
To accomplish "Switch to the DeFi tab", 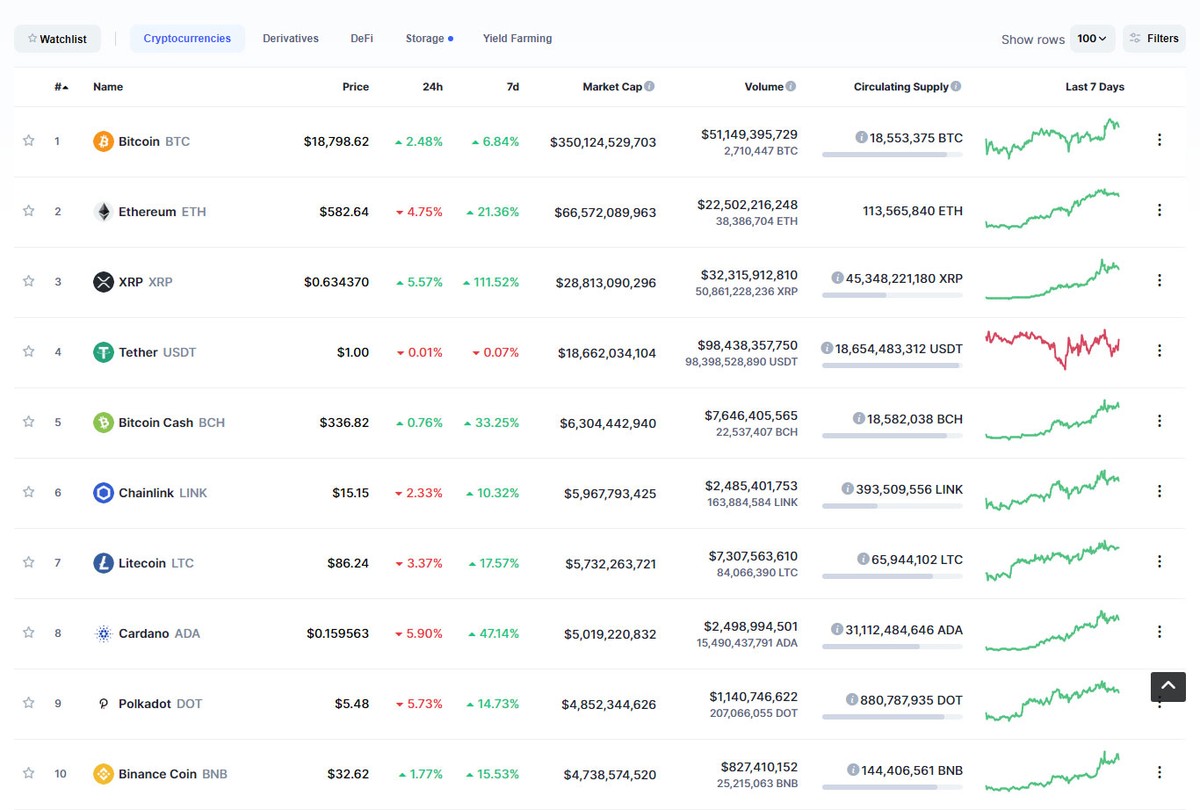I will [361, 38].
